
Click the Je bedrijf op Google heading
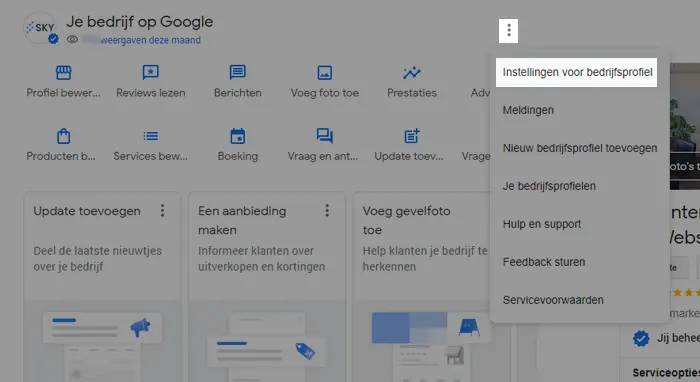tap(140, 22)
